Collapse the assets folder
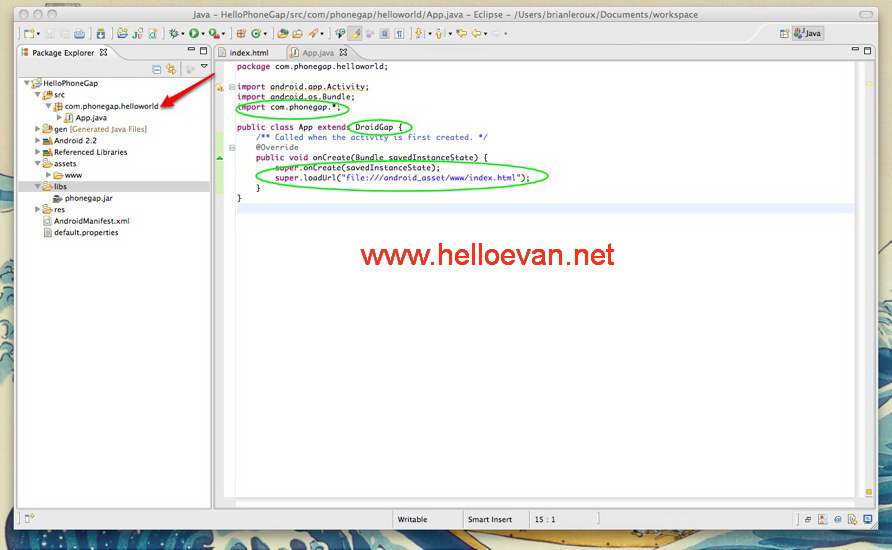This screenshot has width=892, height=550. point(38,163)
